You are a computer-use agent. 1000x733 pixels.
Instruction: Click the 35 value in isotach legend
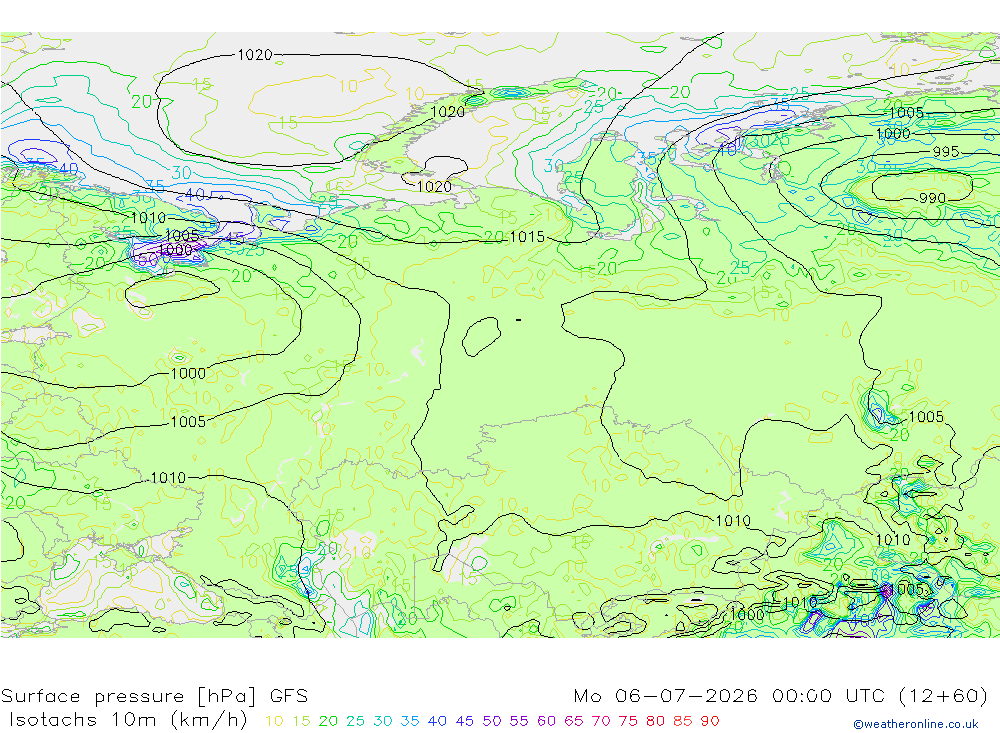(409, 721)
